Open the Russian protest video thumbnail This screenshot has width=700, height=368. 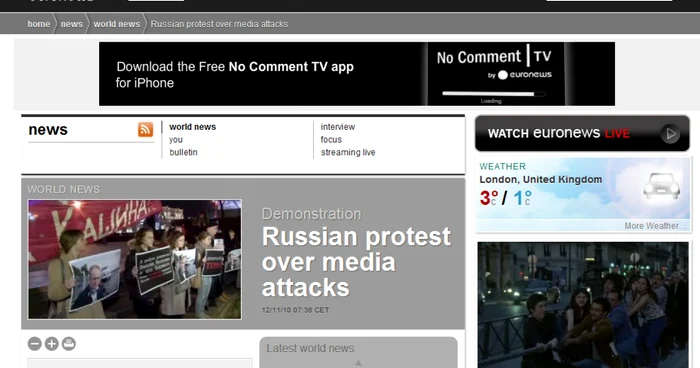click(x=134, y=259)
